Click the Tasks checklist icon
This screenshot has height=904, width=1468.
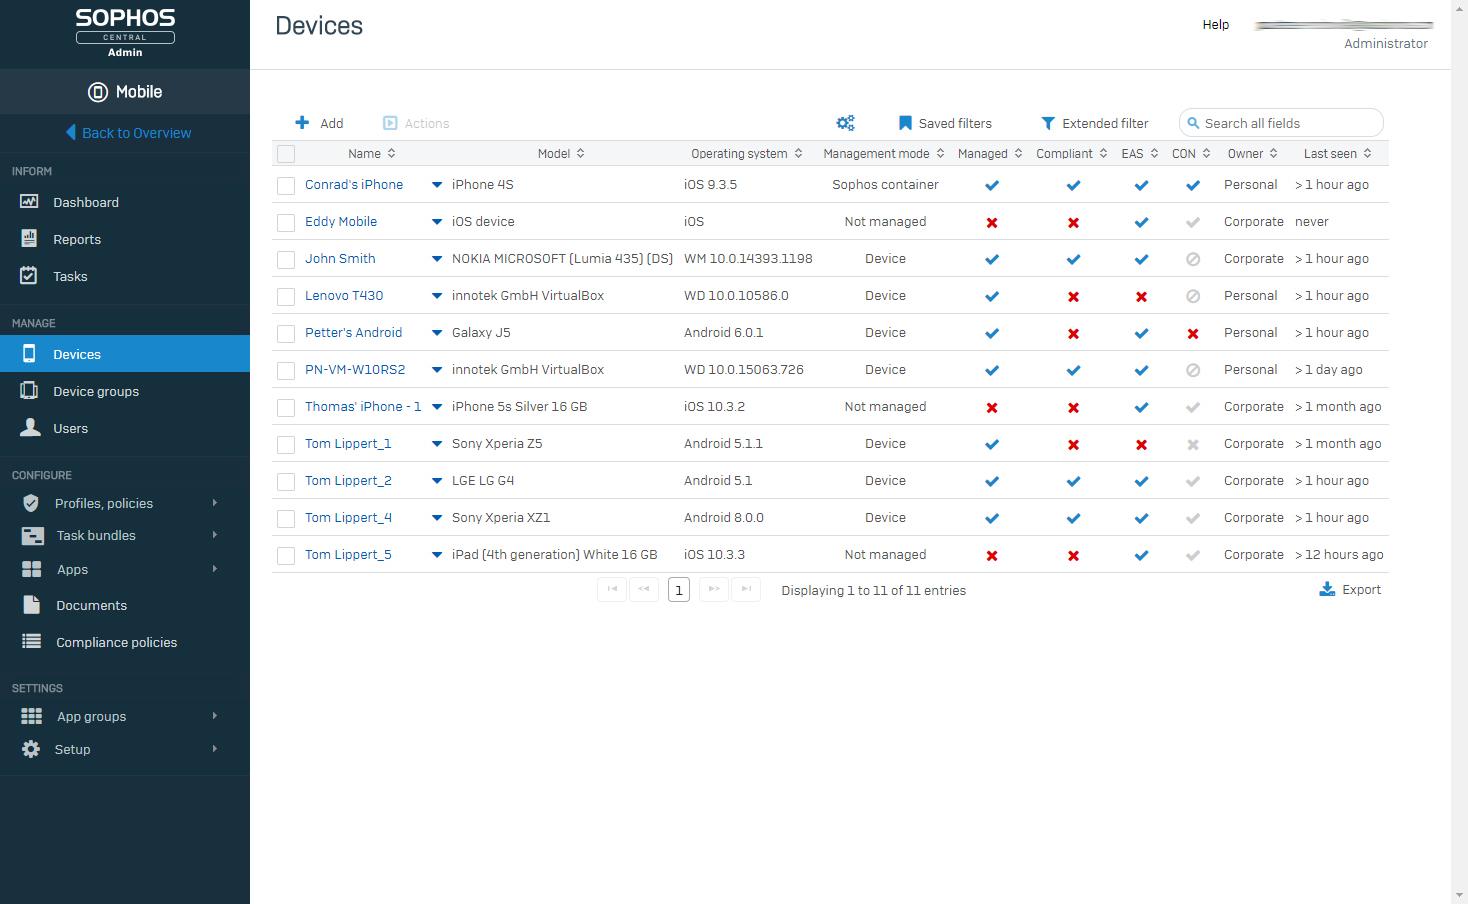click(x=29, y=276)
